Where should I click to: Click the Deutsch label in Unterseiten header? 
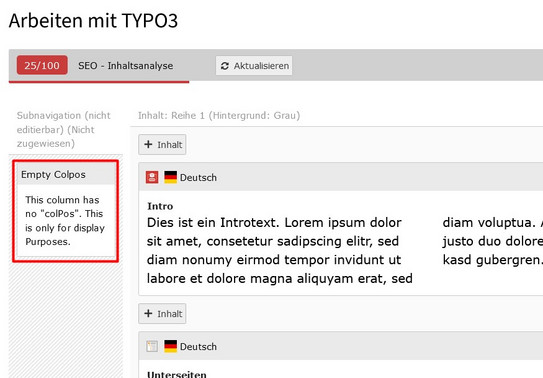click(x=198, y=346)
